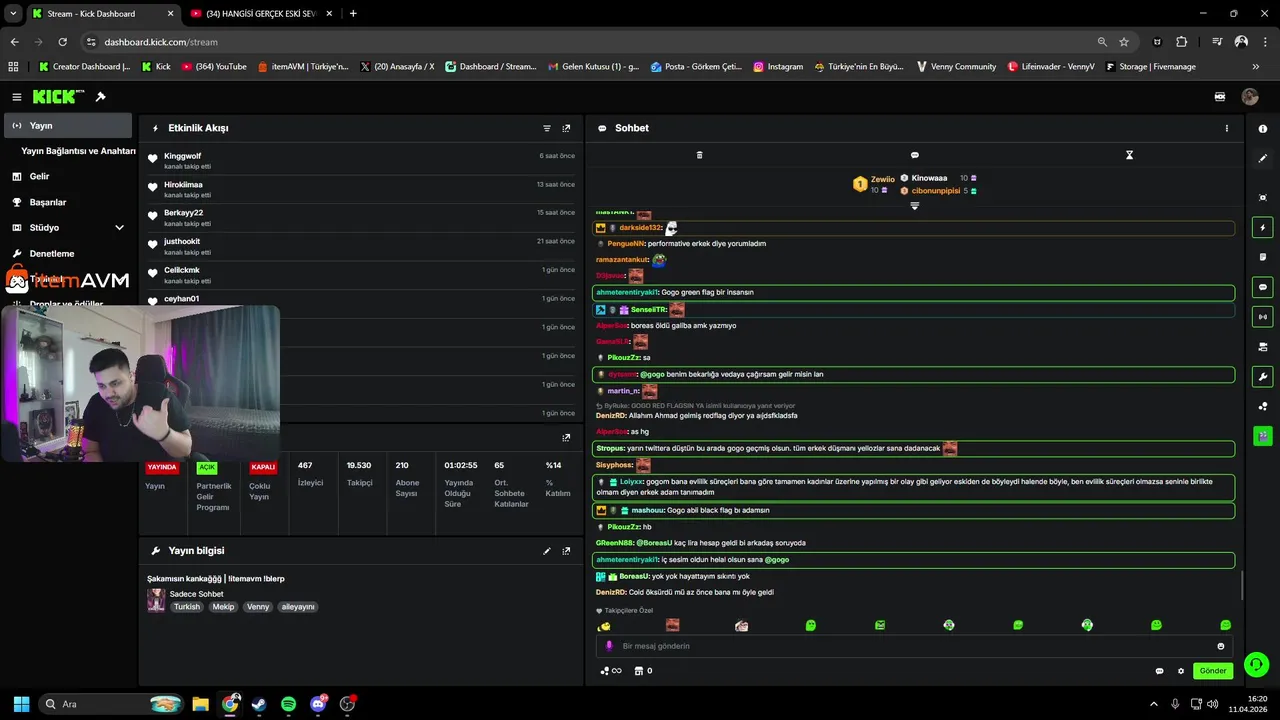The image size is (1280, 720).
Task: Click info icon in right toolbar
Action: (x=1263, y=129)
